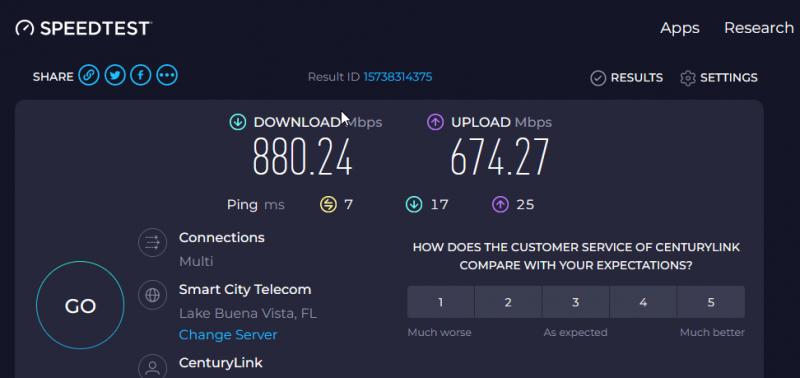The image size is (800, 378).
Task: Rate customer service as 5
Action: click(x=711, y=302)
